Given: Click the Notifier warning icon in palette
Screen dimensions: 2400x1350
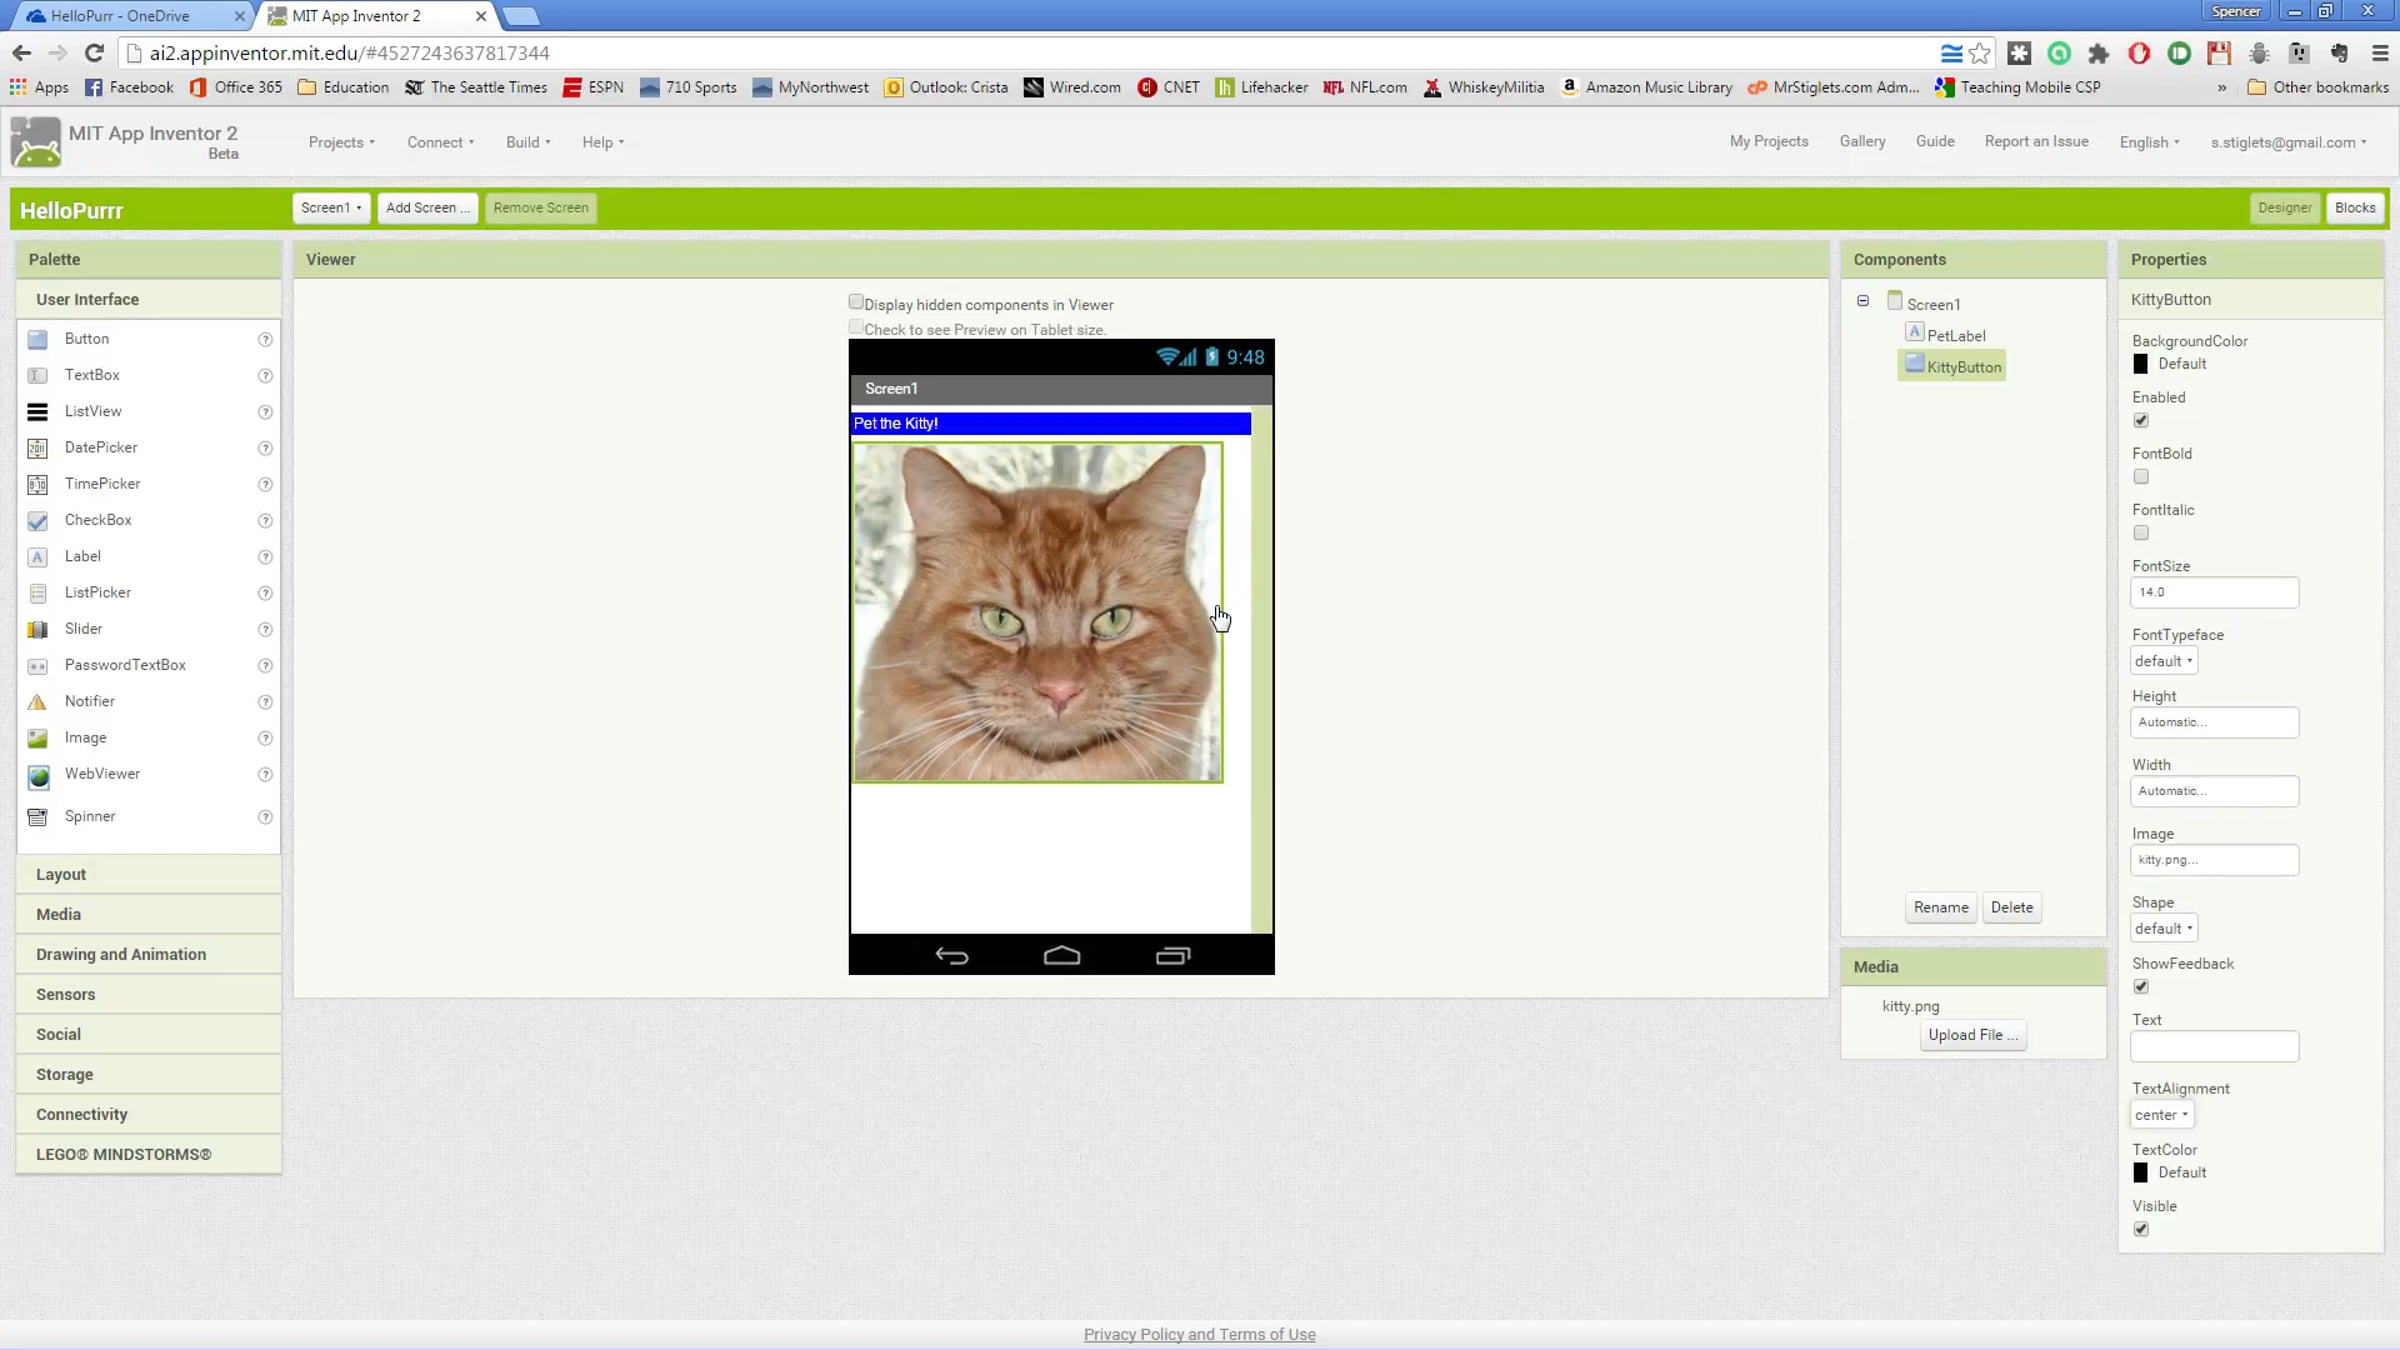Looking at the screenshot, I should [x=37, y=702].
